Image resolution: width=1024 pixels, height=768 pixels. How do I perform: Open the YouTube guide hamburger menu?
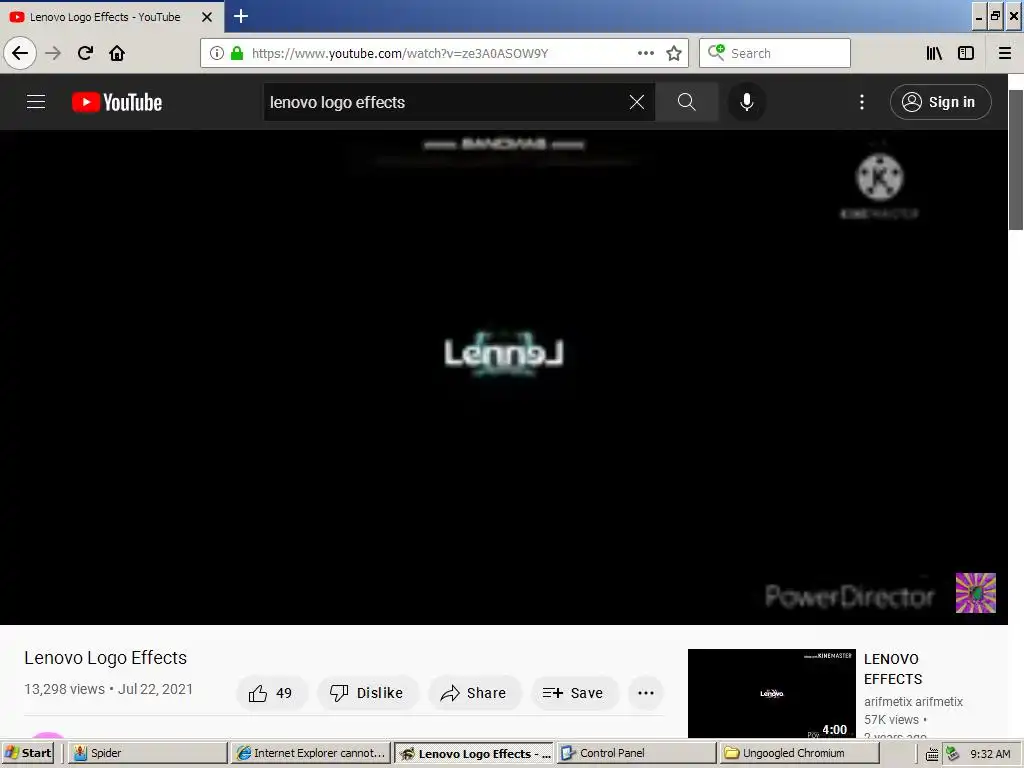point(36,102)
